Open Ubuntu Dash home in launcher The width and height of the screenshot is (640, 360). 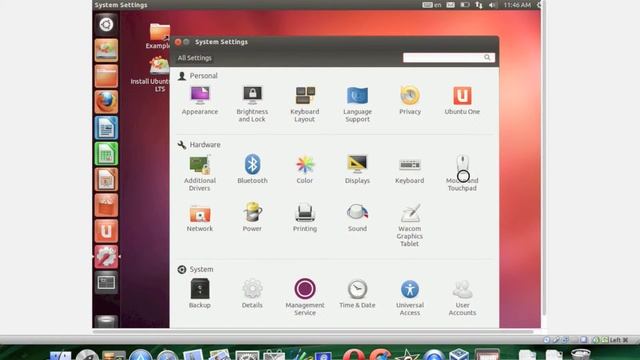(x=106, y=24)
